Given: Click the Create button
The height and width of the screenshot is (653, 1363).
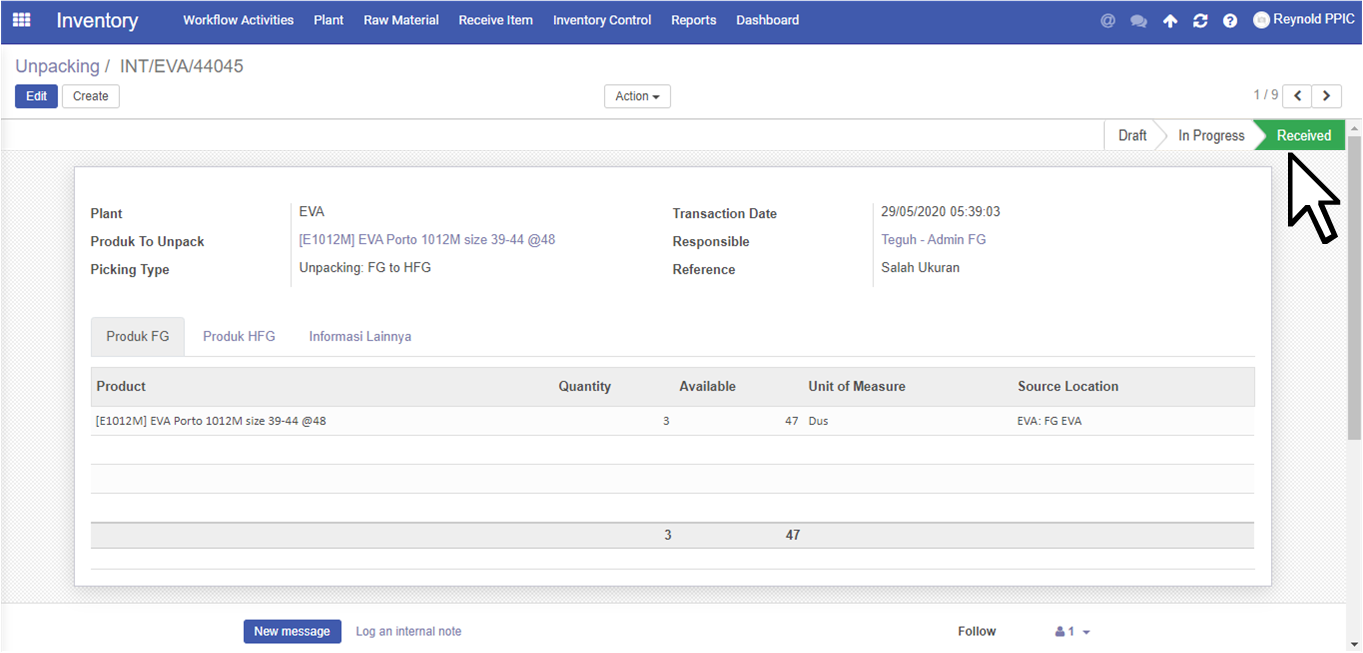Looking at the screenshot, I should point(90,96).
